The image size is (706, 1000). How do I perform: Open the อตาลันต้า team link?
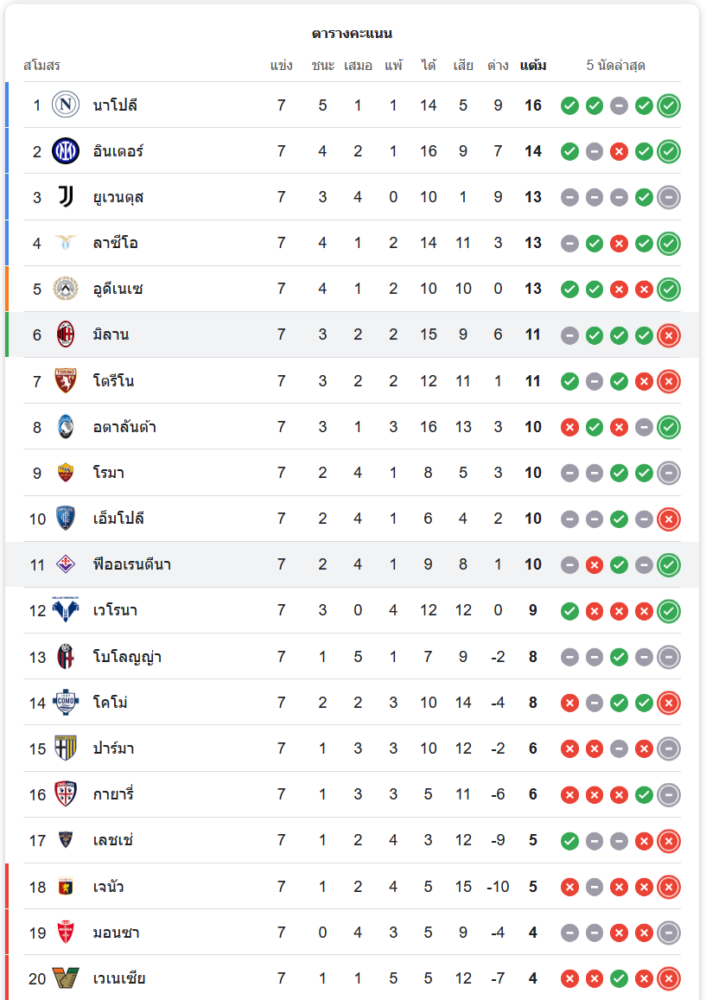point(125,427)
